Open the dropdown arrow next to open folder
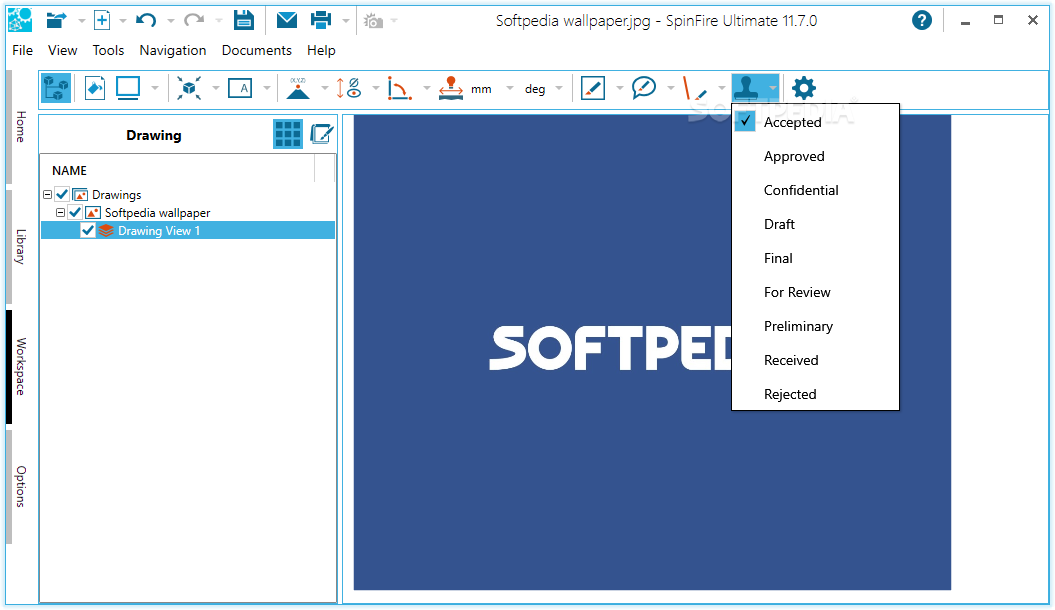Screen dimensions: 1055x610 point(81,22)
